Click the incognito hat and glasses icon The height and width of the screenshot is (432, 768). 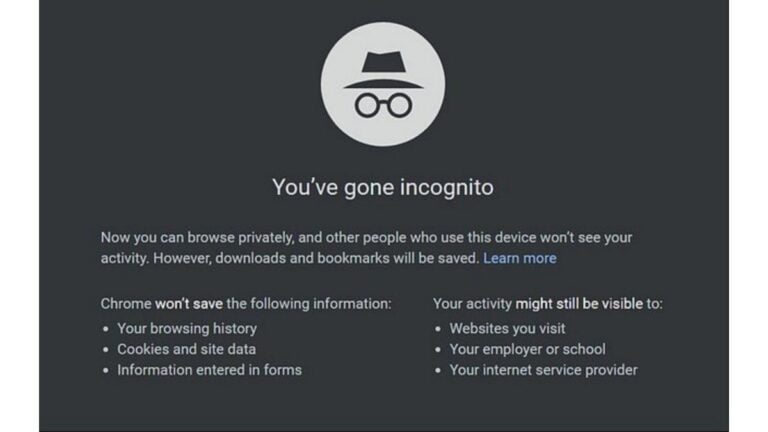click(383, 85)
